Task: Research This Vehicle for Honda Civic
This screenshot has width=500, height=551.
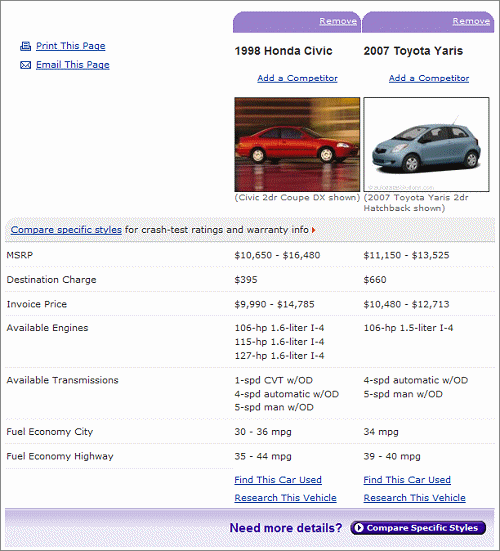Action: point(285,498)
